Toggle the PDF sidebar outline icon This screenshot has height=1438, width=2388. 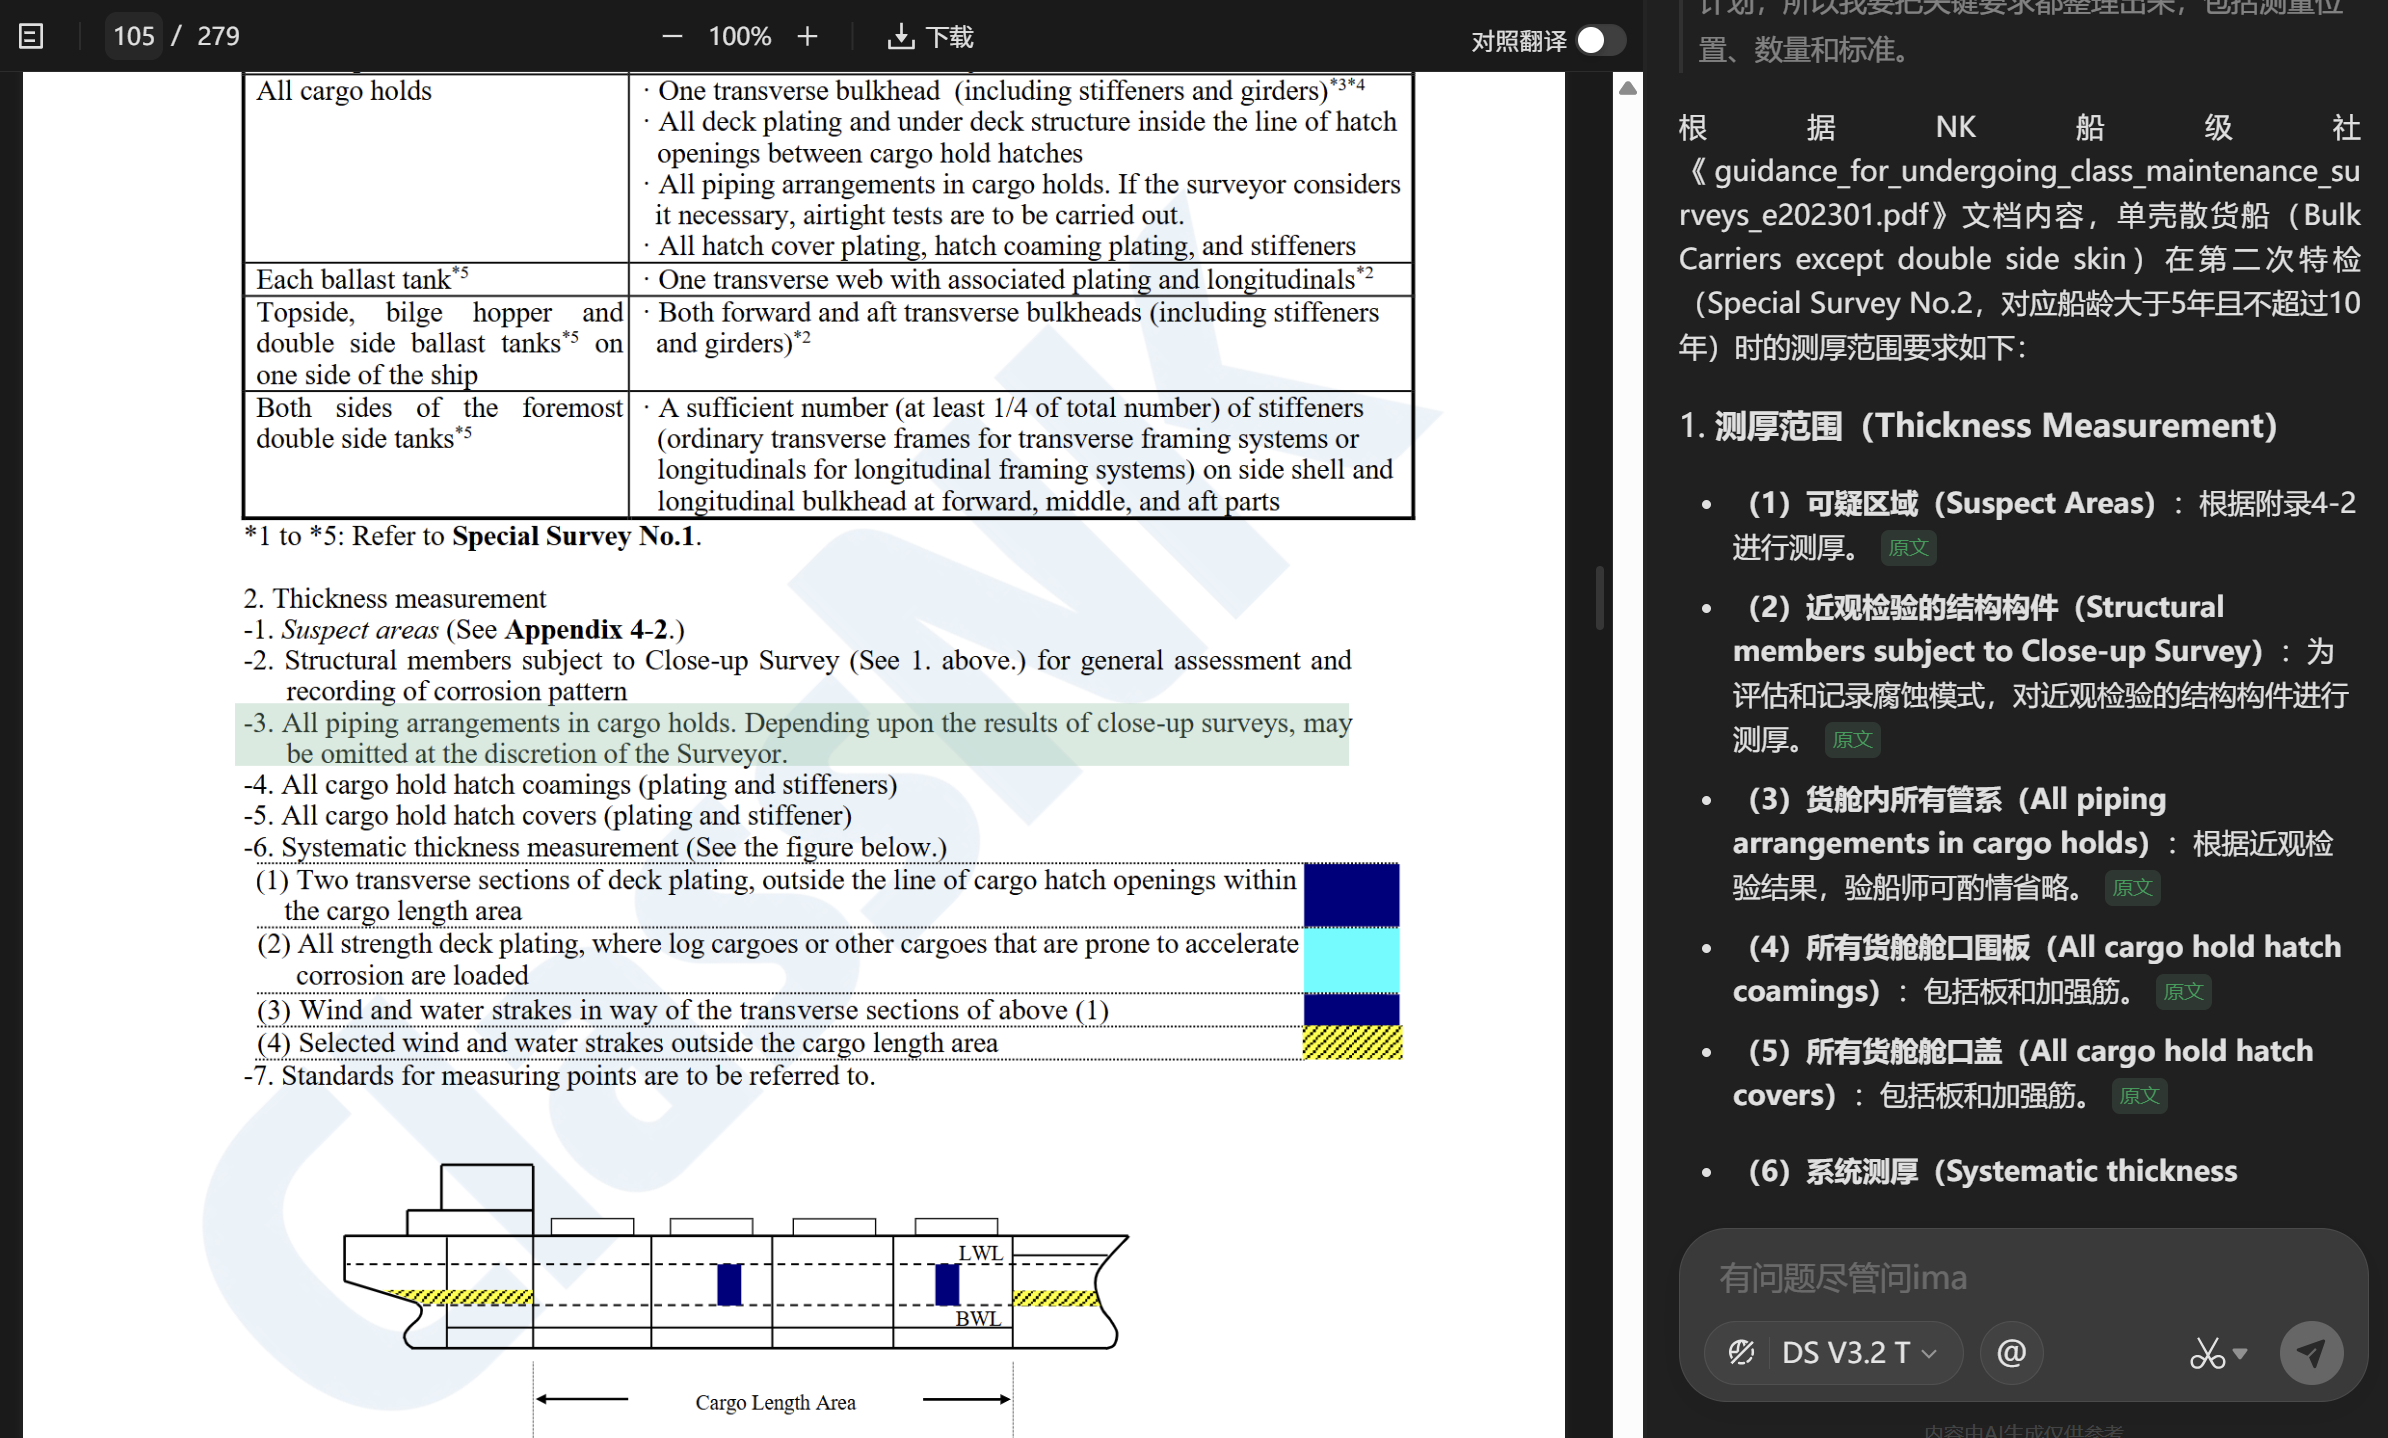pyautogui.click(x=31, y=37)
